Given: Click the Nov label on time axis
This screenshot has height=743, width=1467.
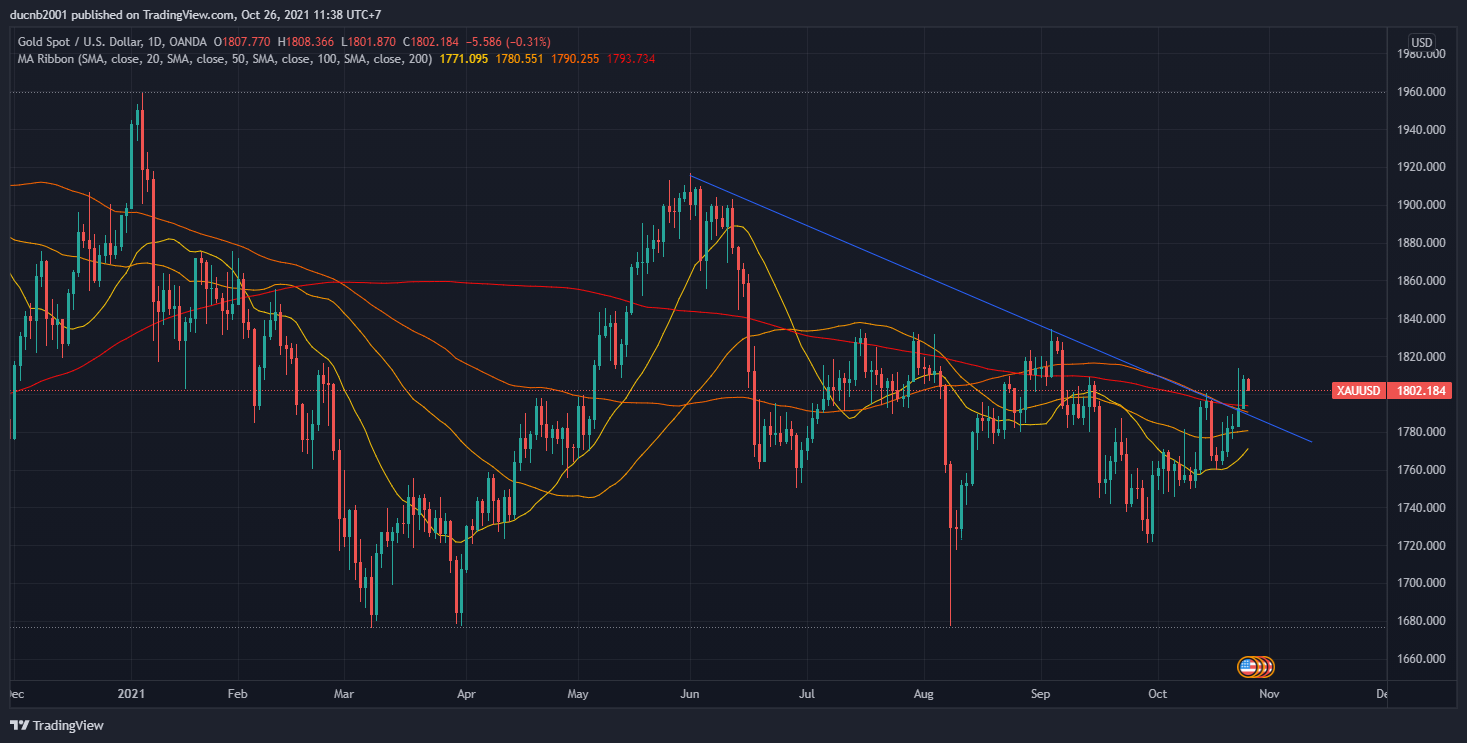Looking at the screenshot, I should pos(1268,692).
